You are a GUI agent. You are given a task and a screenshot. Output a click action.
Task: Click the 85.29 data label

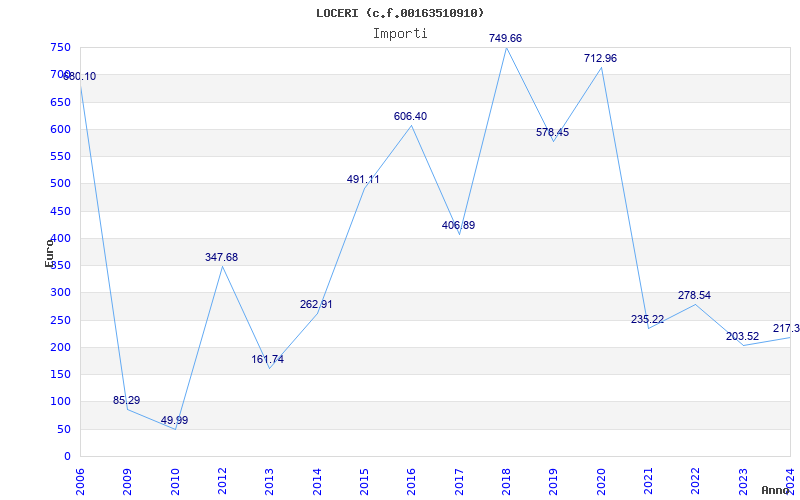127,401
